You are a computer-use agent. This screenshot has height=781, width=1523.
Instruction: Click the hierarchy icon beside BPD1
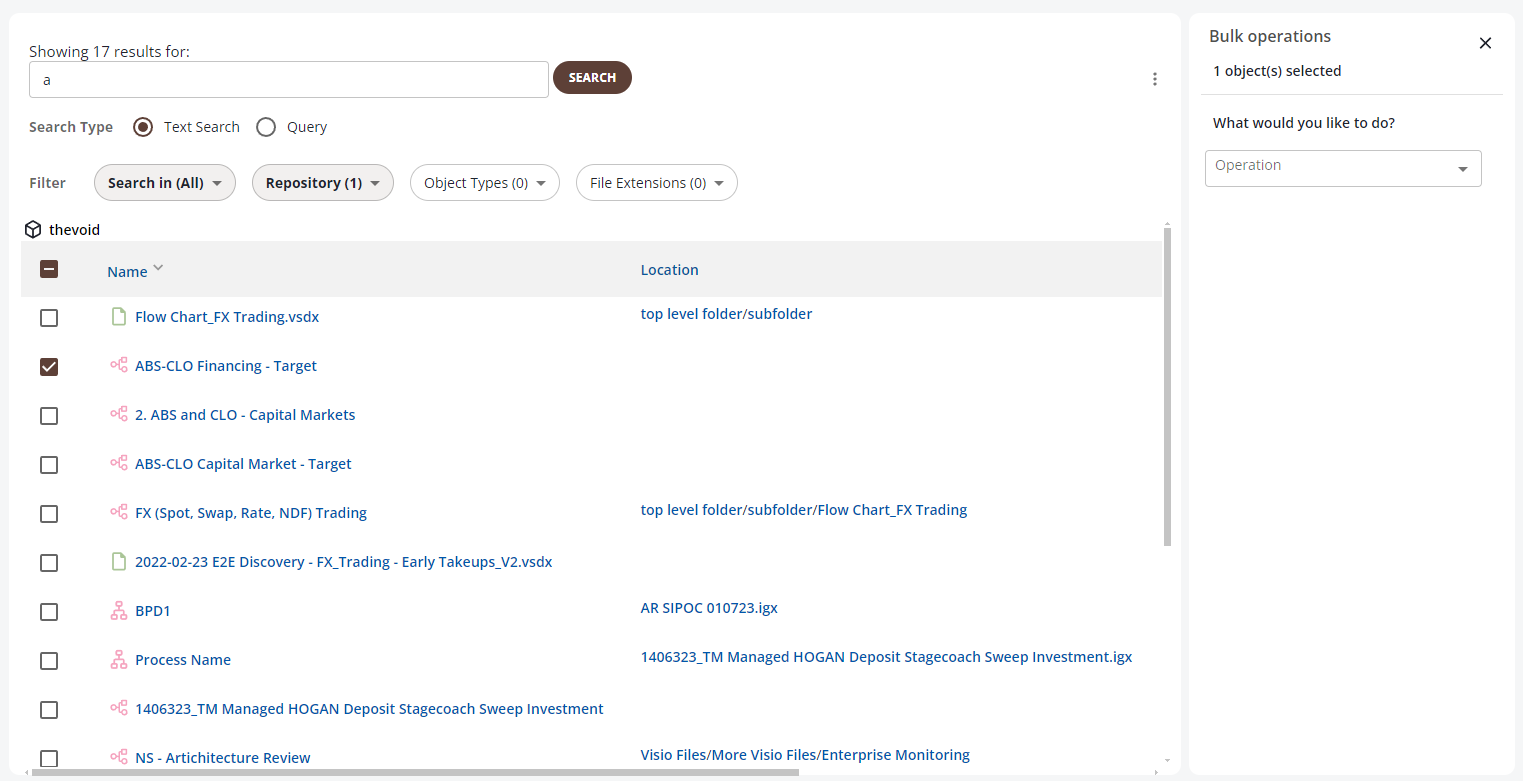(x=119, y=611)
